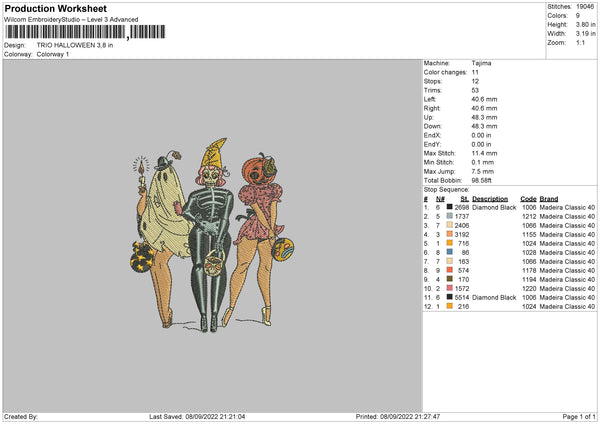Click thread code '1212'

[x=529, y=216]
